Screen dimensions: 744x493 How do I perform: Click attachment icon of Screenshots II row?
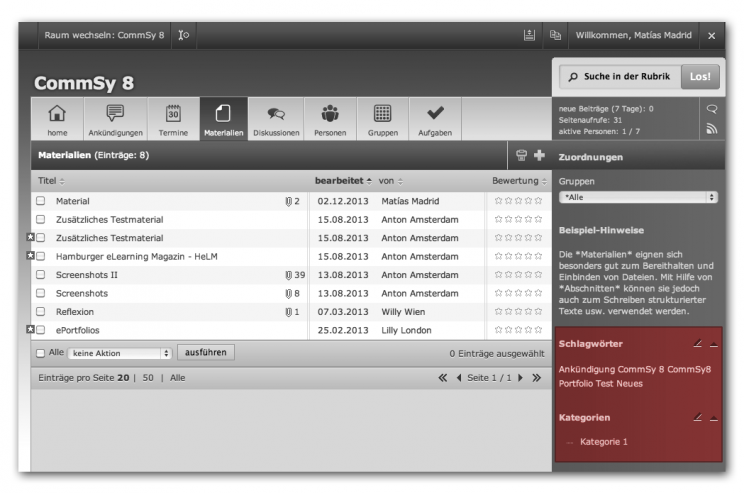point(288,275)
